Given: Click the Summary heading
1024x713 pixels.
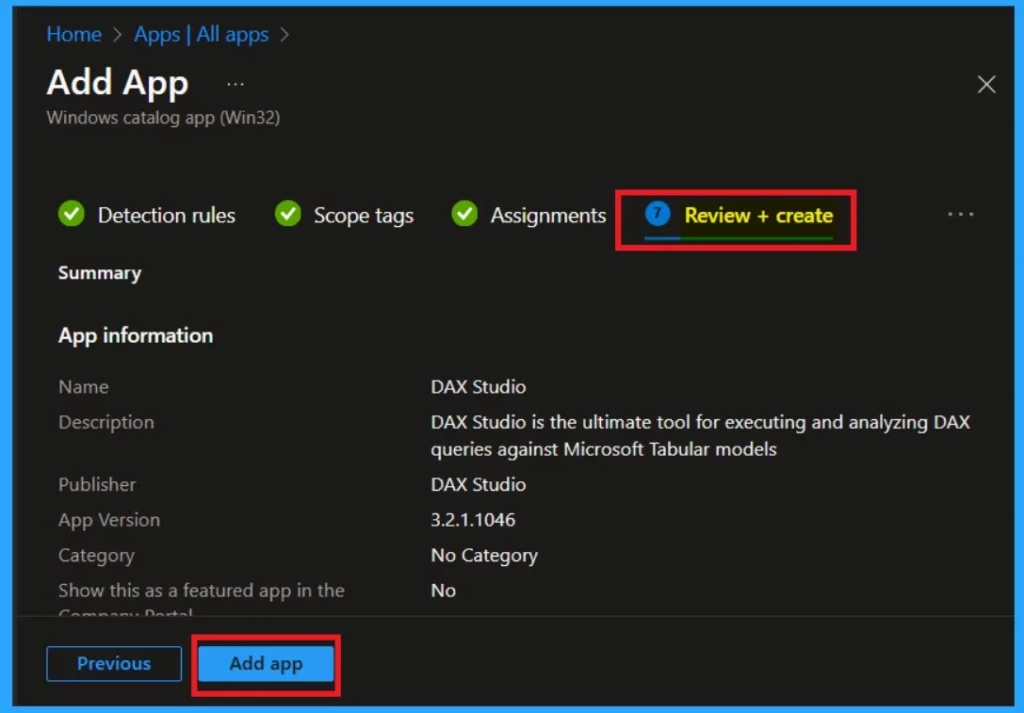Looking at the screenshot, I should (99, 273).
